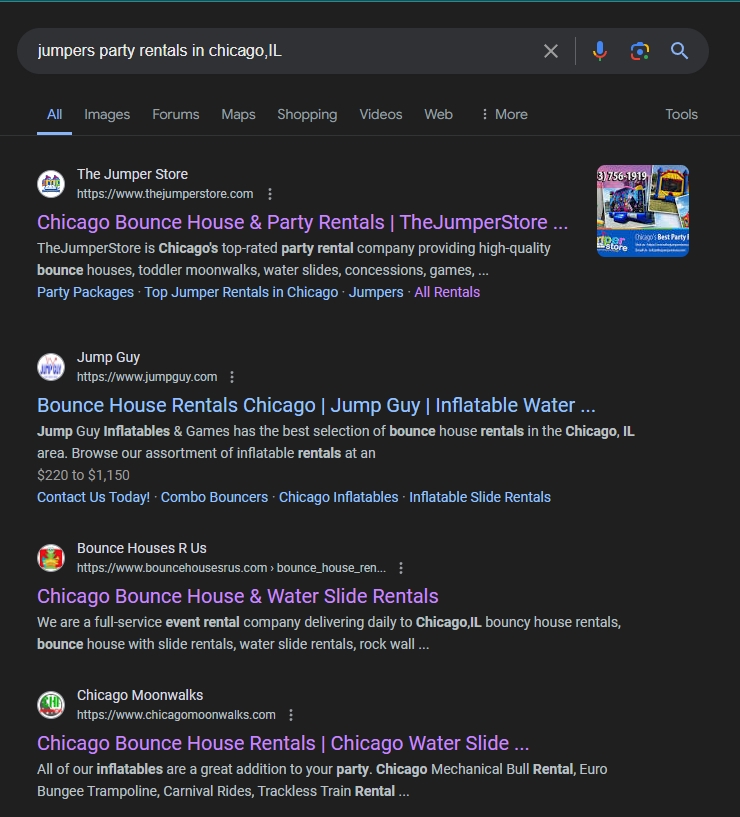Switch to the Web tab
The height and width of the screenshot is (817, 740).
click(x=438, y=115)
